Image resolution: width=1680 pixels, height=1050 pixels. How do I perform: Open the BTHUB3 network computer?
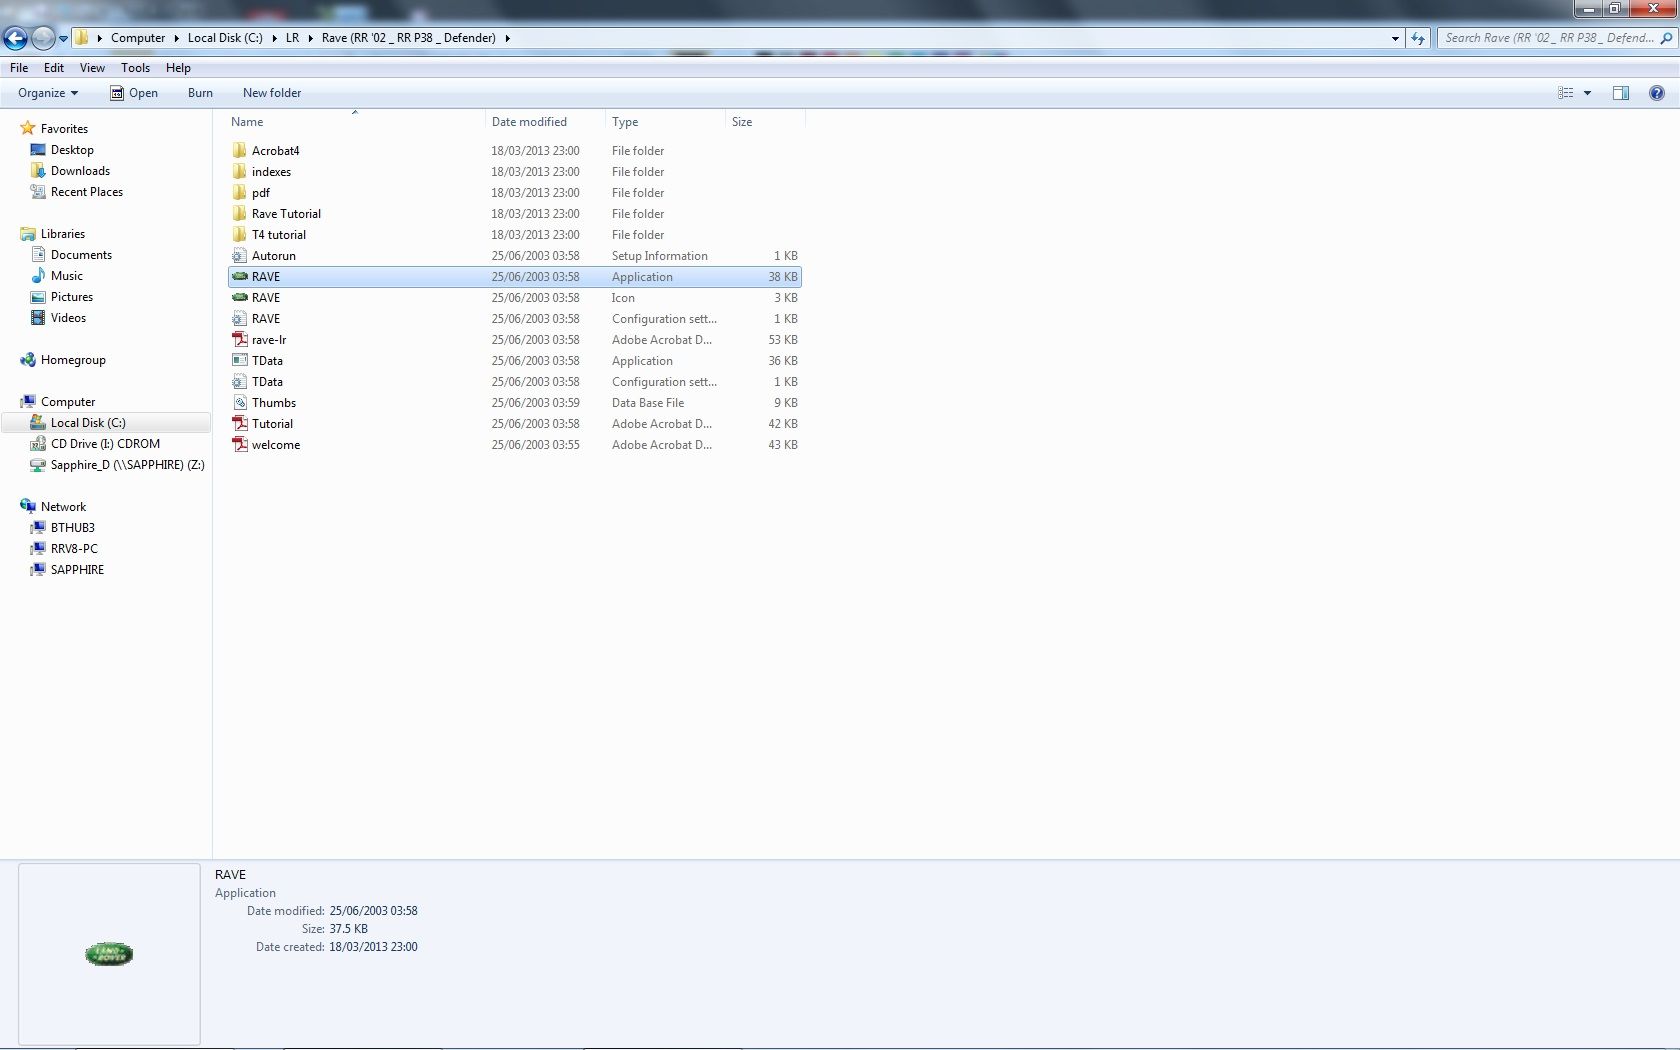click(73, 528)
